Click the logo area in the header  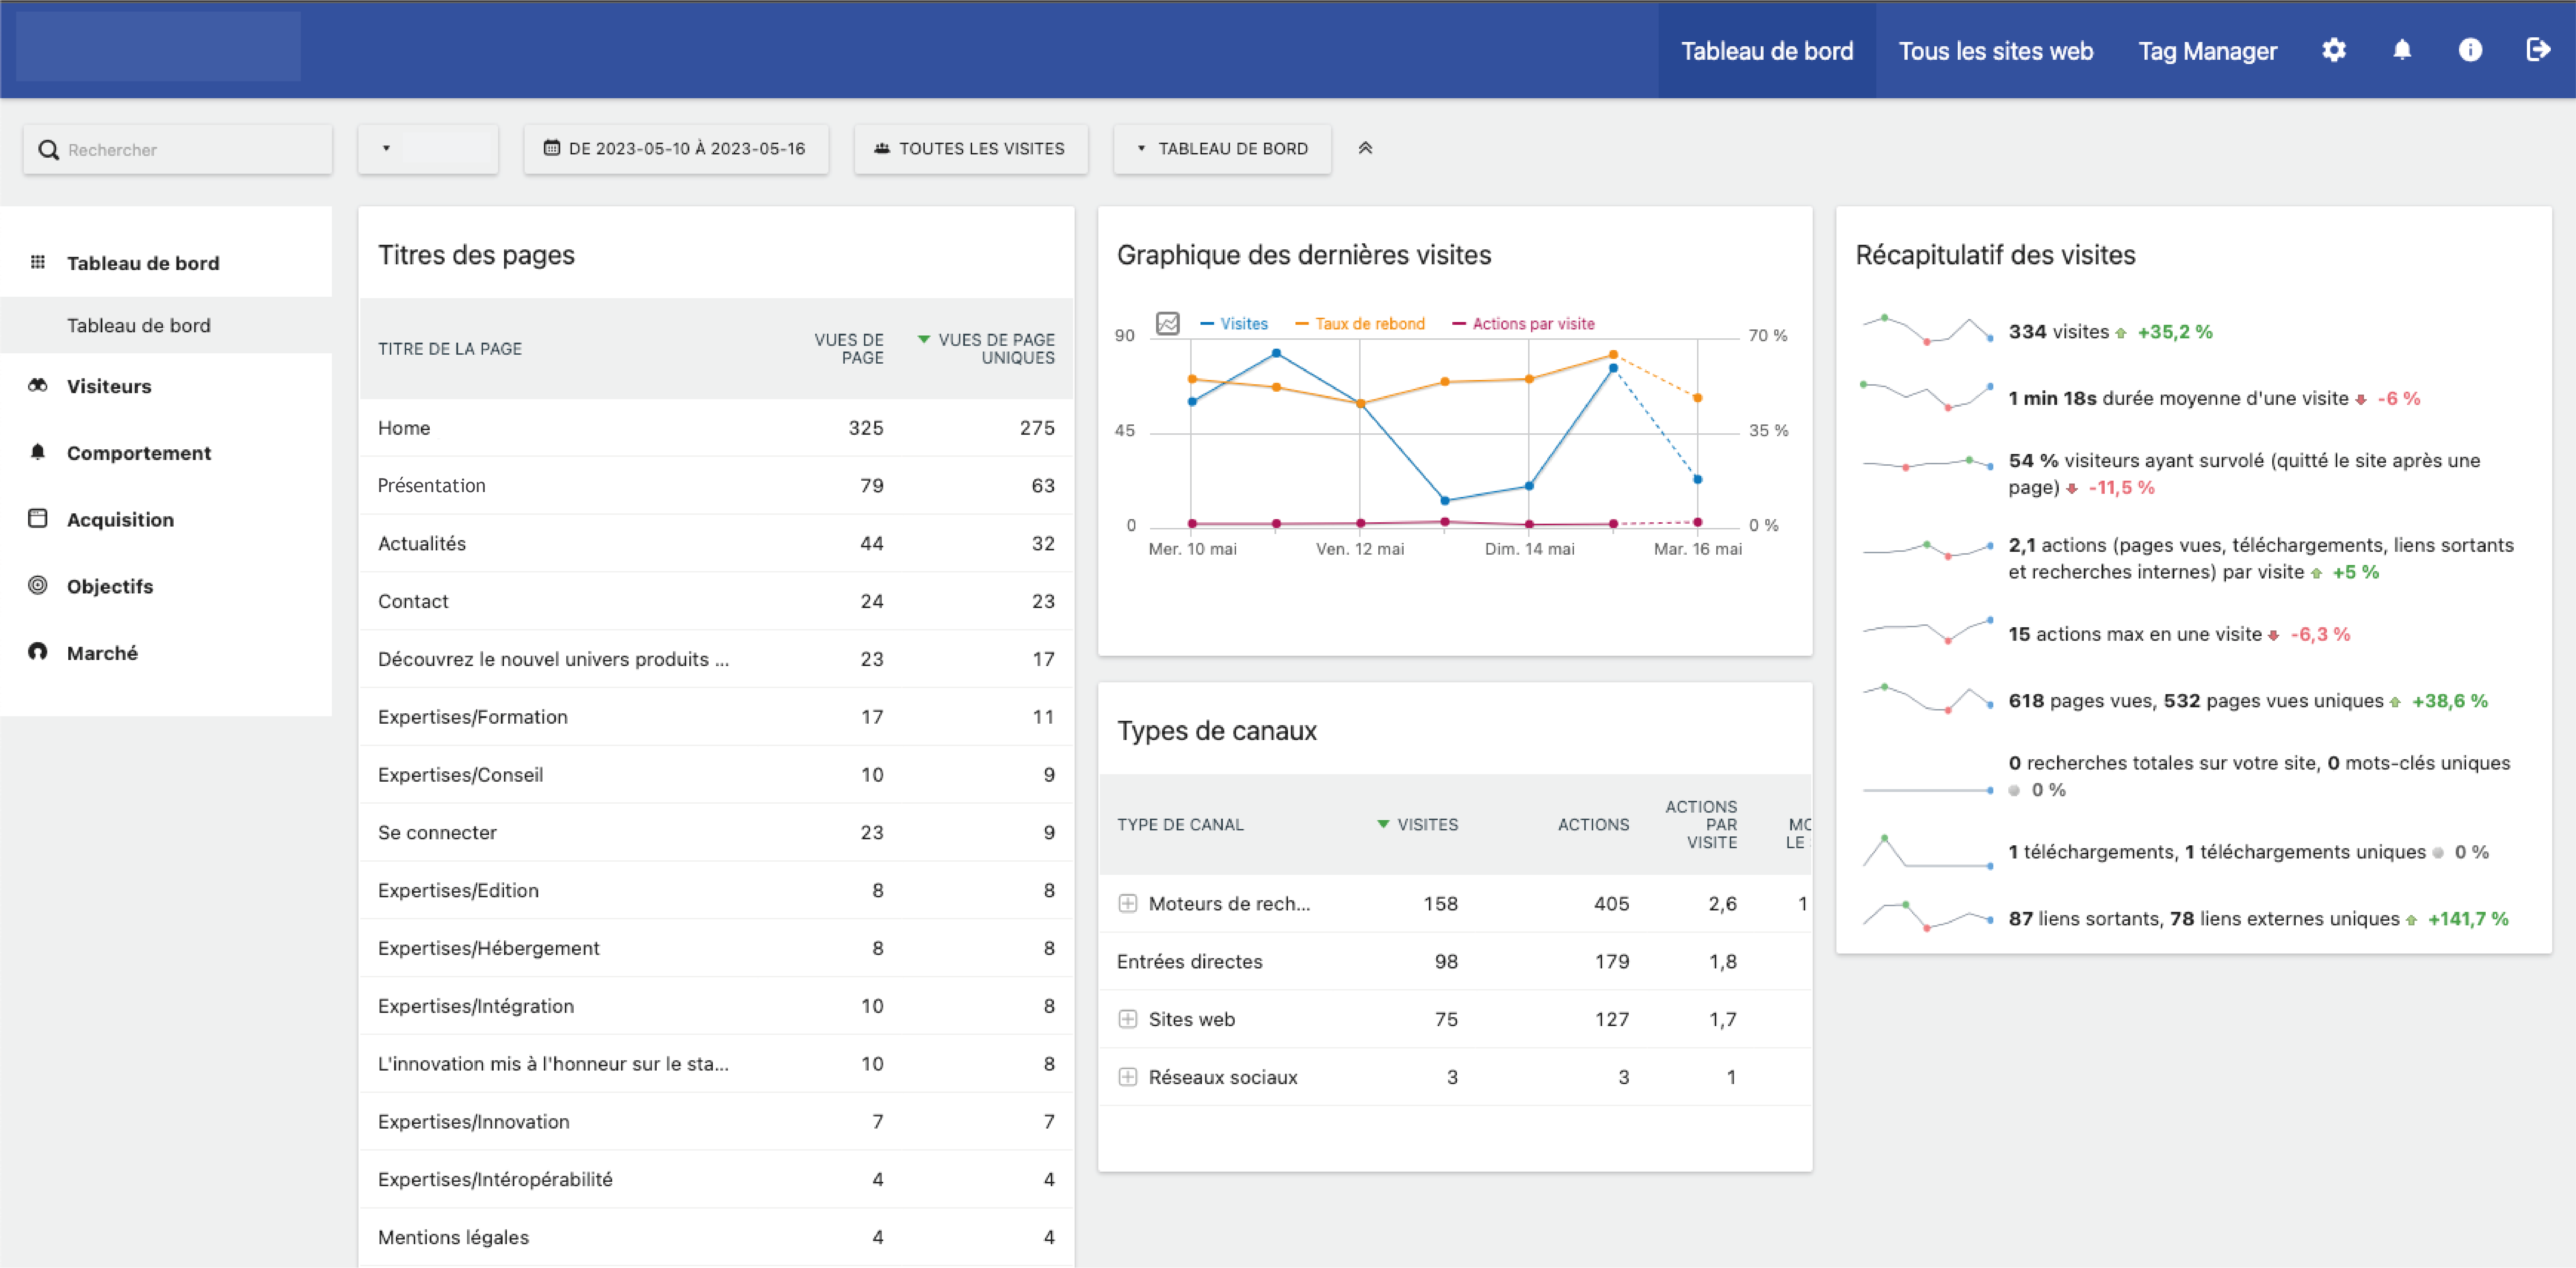158,46
